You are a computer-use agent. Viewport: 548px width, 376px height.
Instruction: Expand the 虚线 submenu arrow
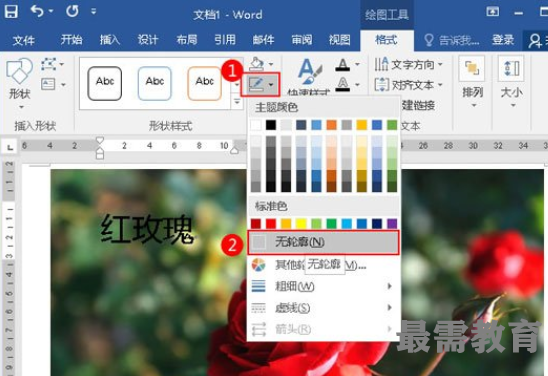click(389, 308)
